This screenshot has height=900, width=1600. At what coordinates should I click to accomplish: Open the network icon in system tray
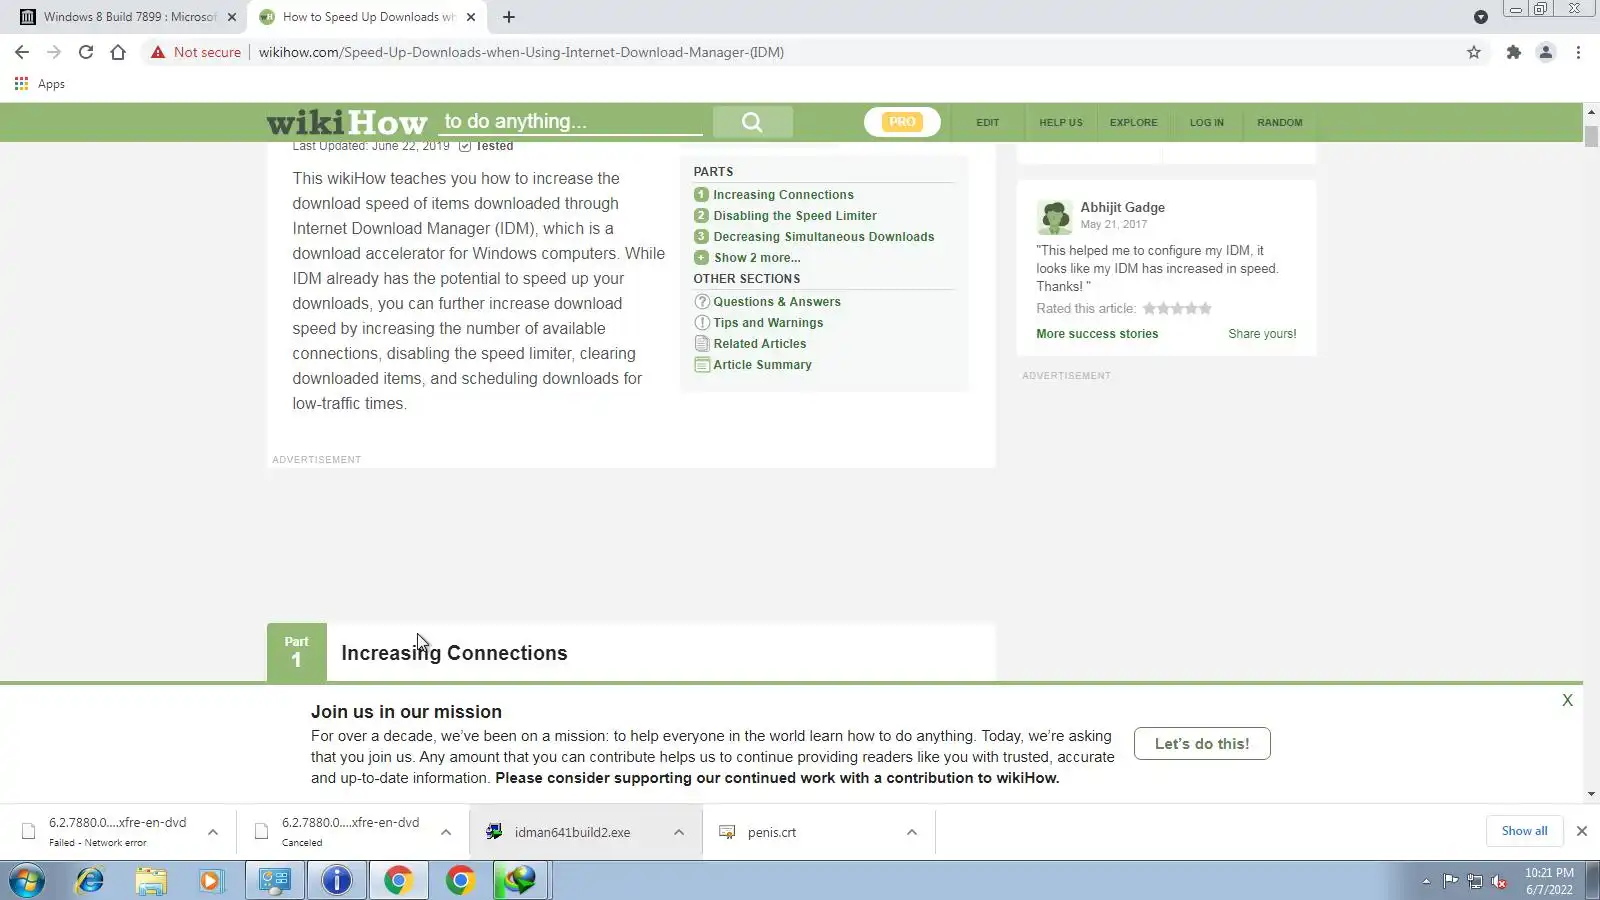(x=1475, y=881)
